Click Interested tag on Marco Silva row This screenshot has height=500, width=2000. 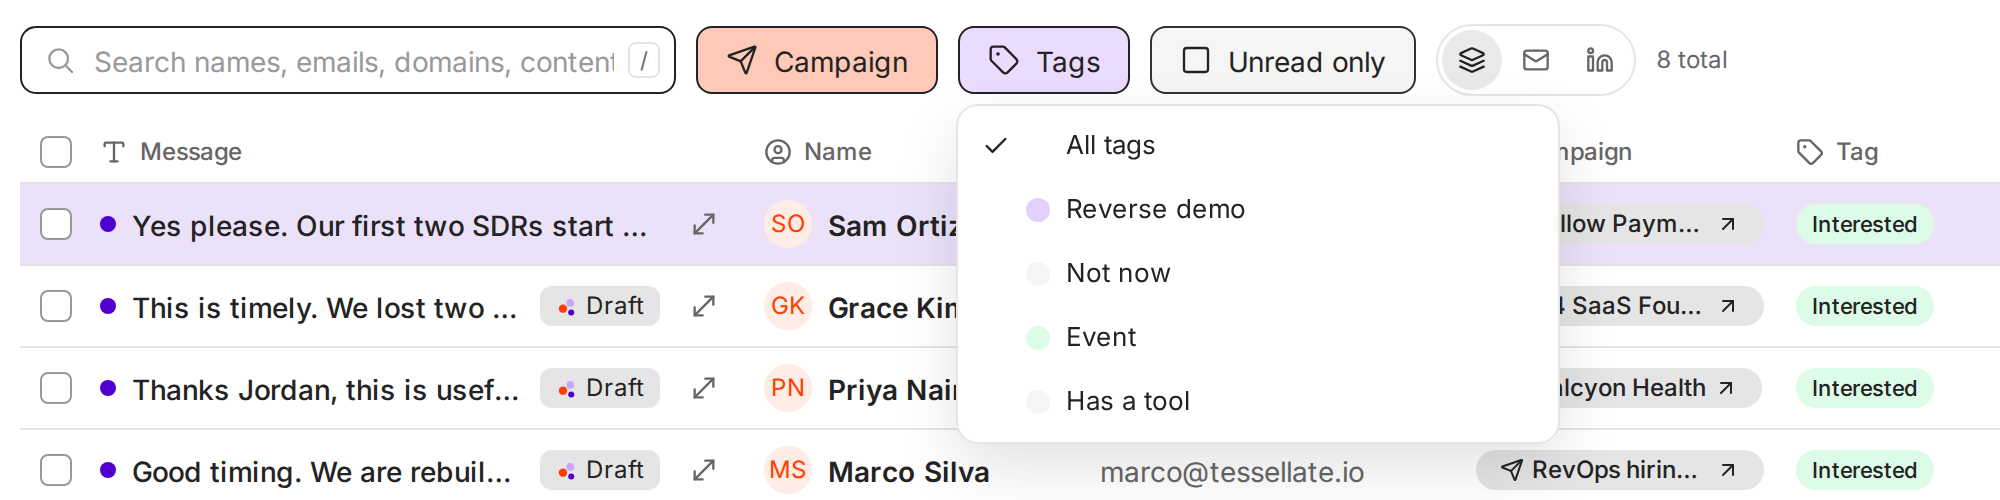coord(1864,470)
